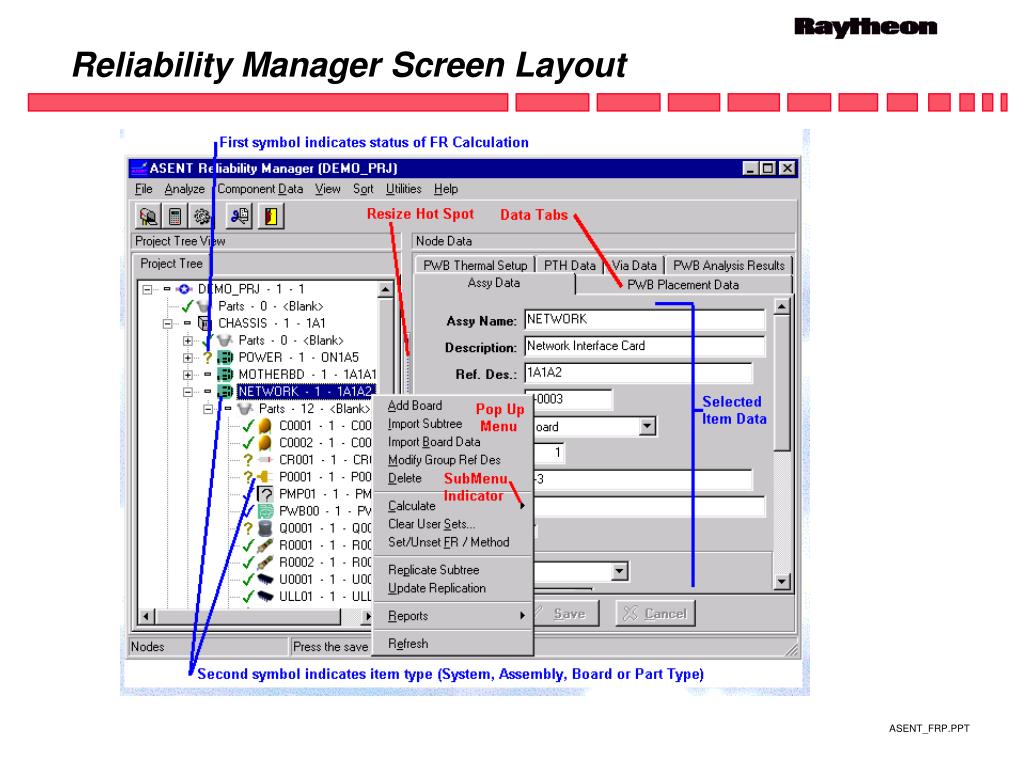
Task: Click the P0001 connector icon
Action: (264, 477)
